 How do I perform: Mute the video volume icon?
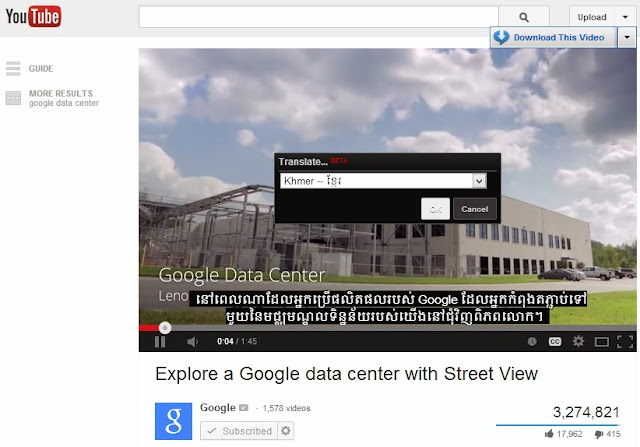(x=192, y=341)
